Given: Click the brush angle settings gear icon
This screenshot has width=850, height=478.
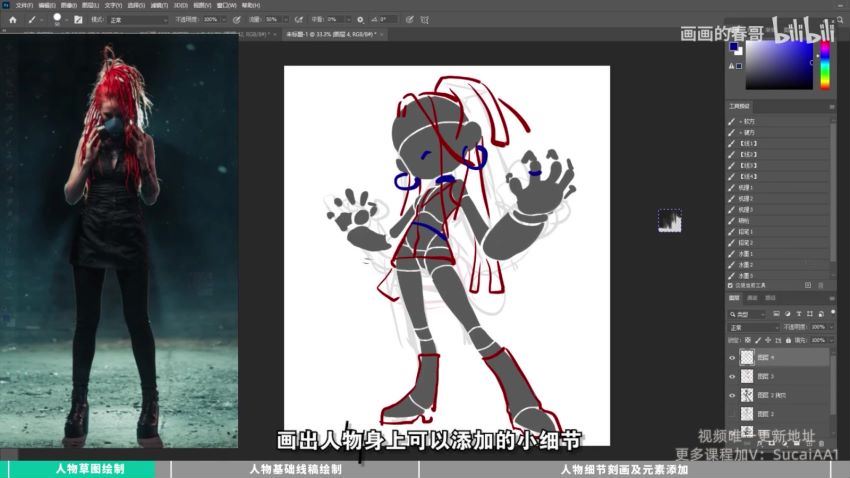Looking at the screenshot, I should (360, 19).
